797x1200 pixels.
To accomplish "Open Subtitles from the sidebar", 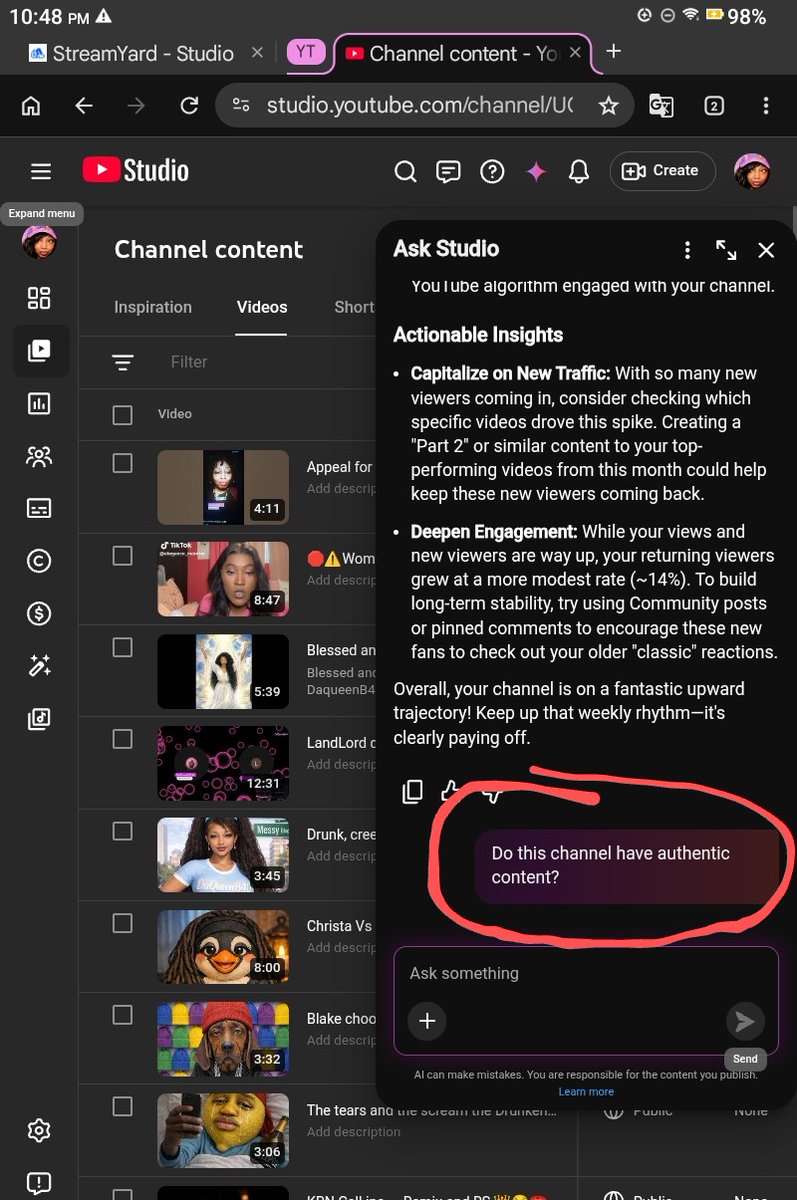I will 39,508.
